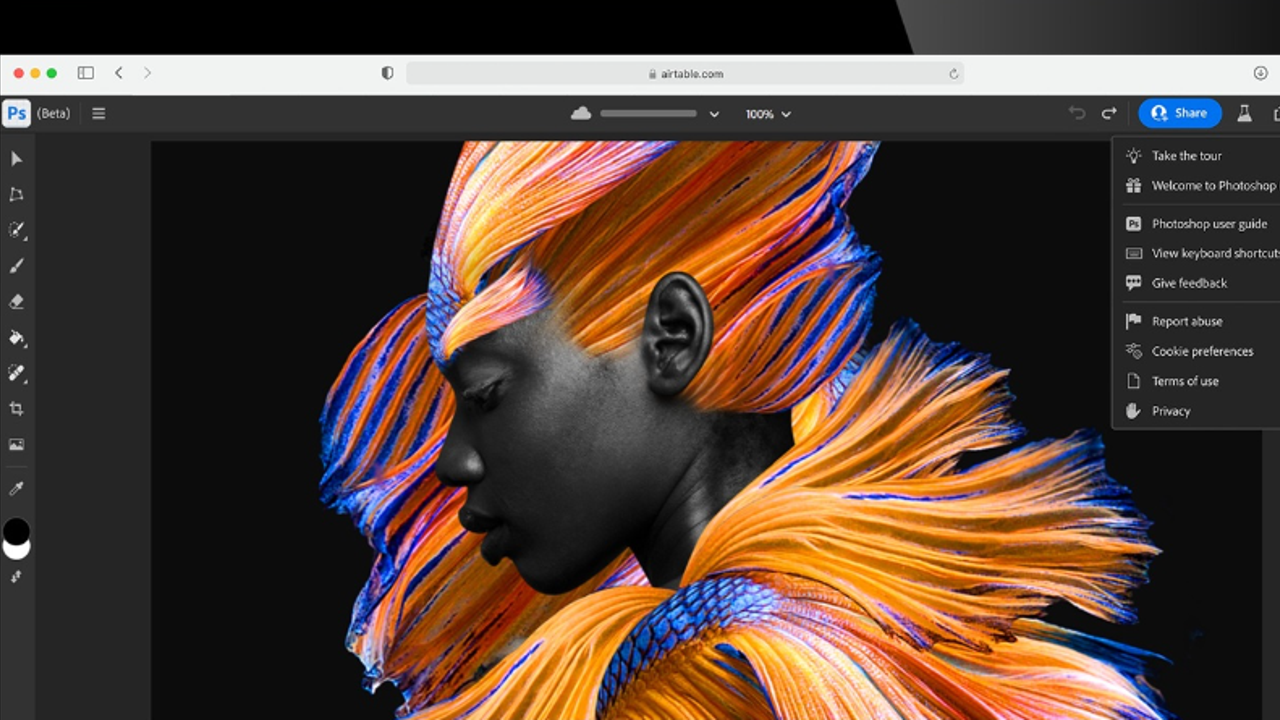Open the zoom level dropdown at 100%

pos(767,113)
